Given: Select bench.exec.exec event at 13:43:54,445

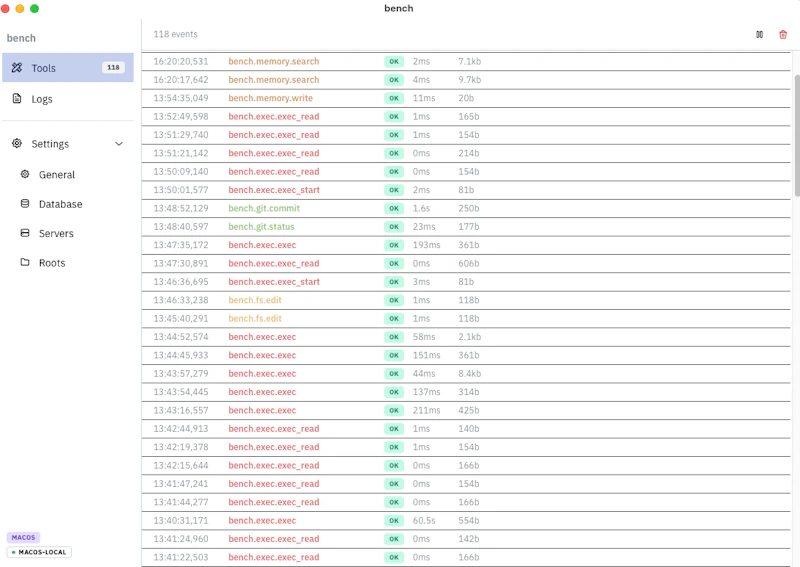Looking at the screenshot, I should pyautogui.click(x=466, y=392).
